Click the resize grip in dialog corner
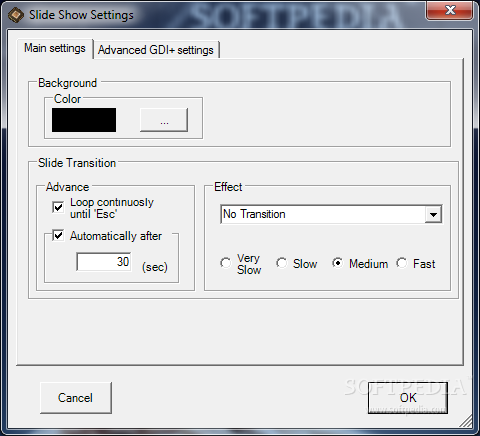This screenshot has width=480, height=436. pyautogui.click(x=466, y=421)
